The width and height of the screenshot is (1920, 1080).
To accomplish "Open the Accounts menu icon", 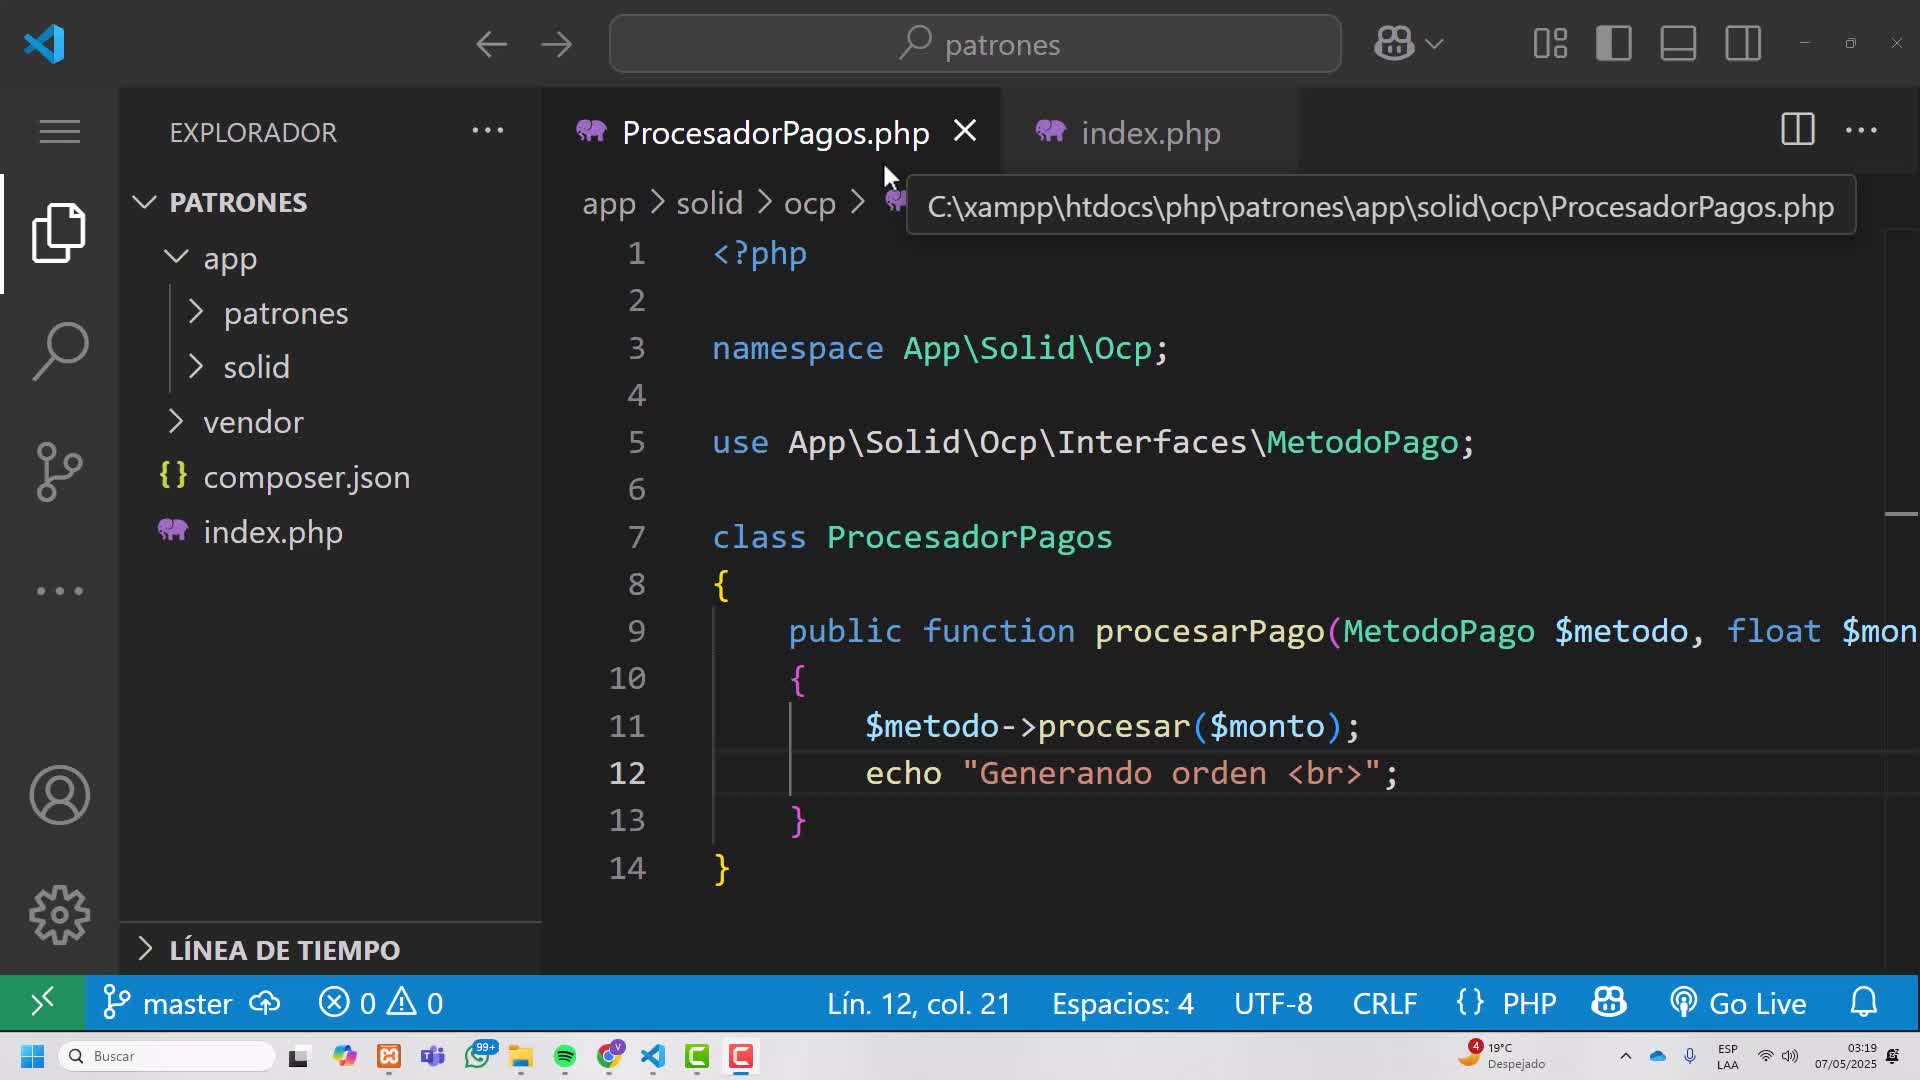I will click(60, 795).
